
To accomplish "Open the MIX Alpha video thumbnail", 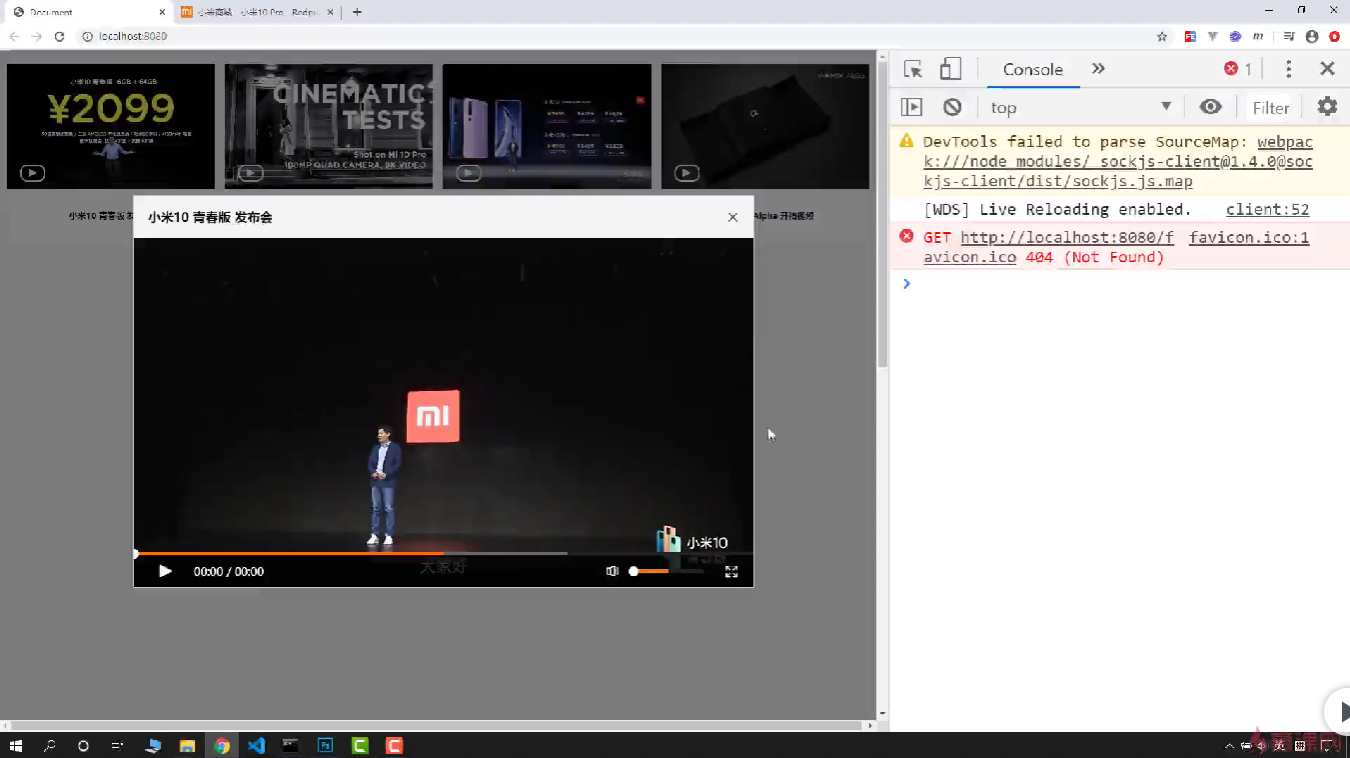I will point(765,126).
